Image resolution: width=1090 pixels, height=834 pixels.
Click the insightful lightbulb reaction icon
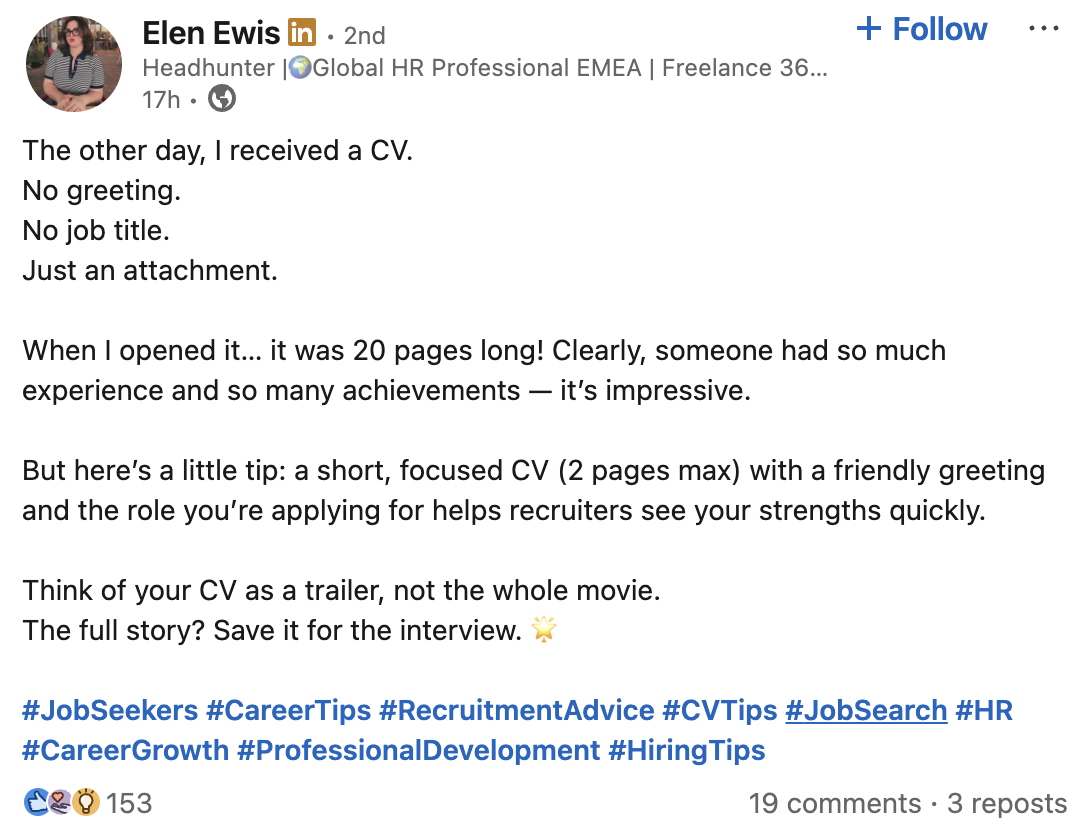coord(86,802)
